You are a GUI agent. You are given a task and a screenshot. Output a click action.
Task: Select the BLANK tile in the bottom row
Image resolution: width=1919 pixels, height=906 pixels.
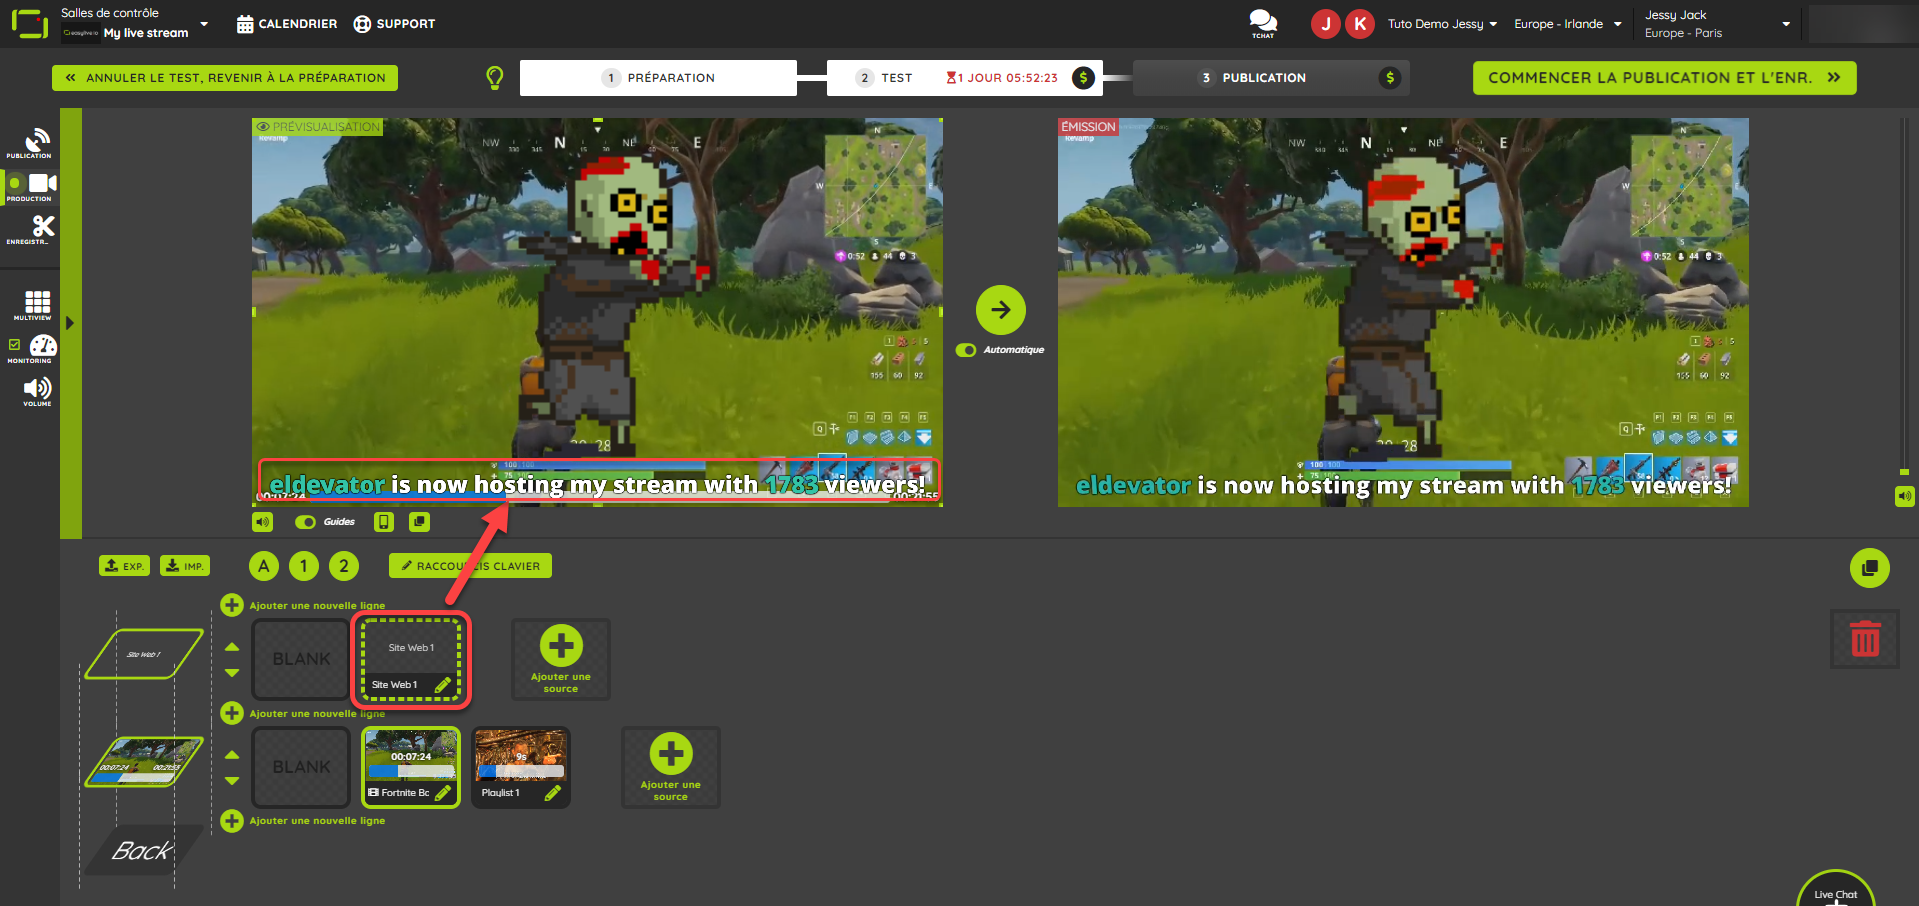301,767
